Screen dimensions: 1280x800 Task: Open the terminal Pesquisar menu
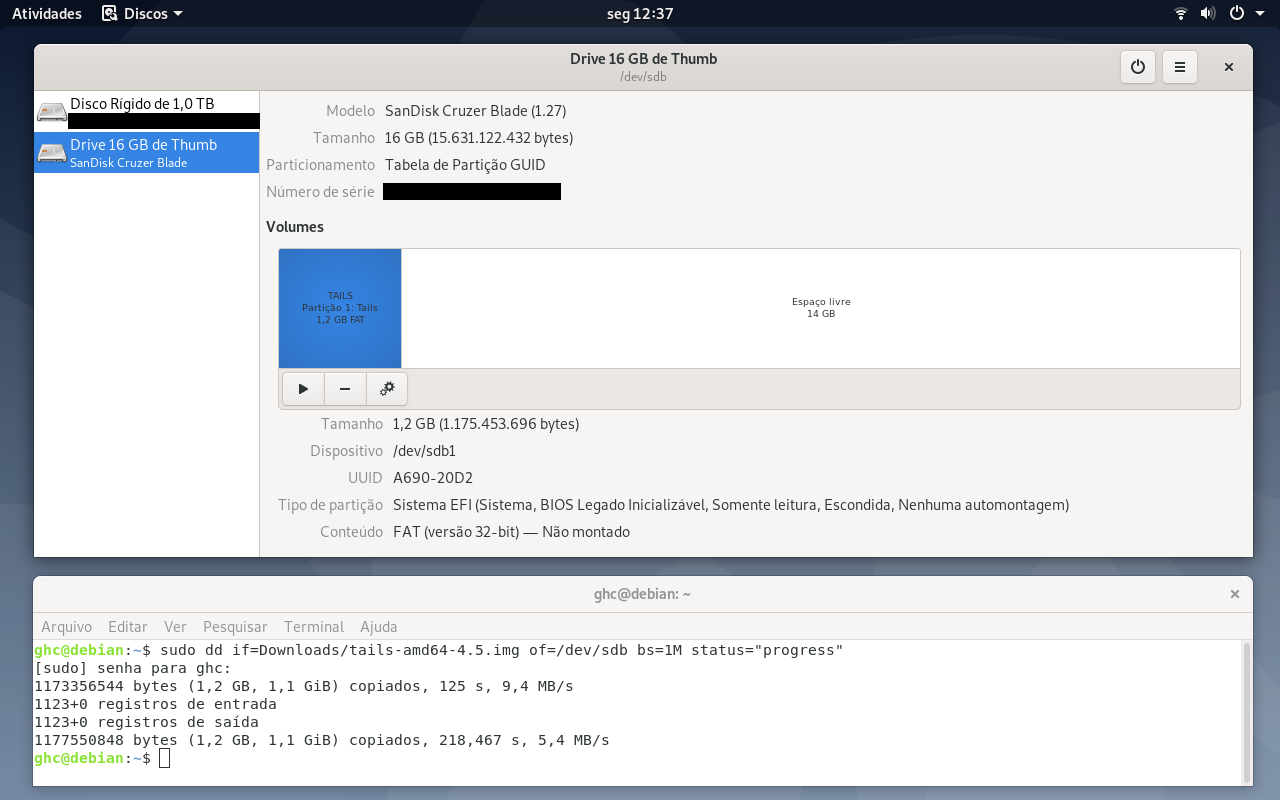(x=235, y=627)
